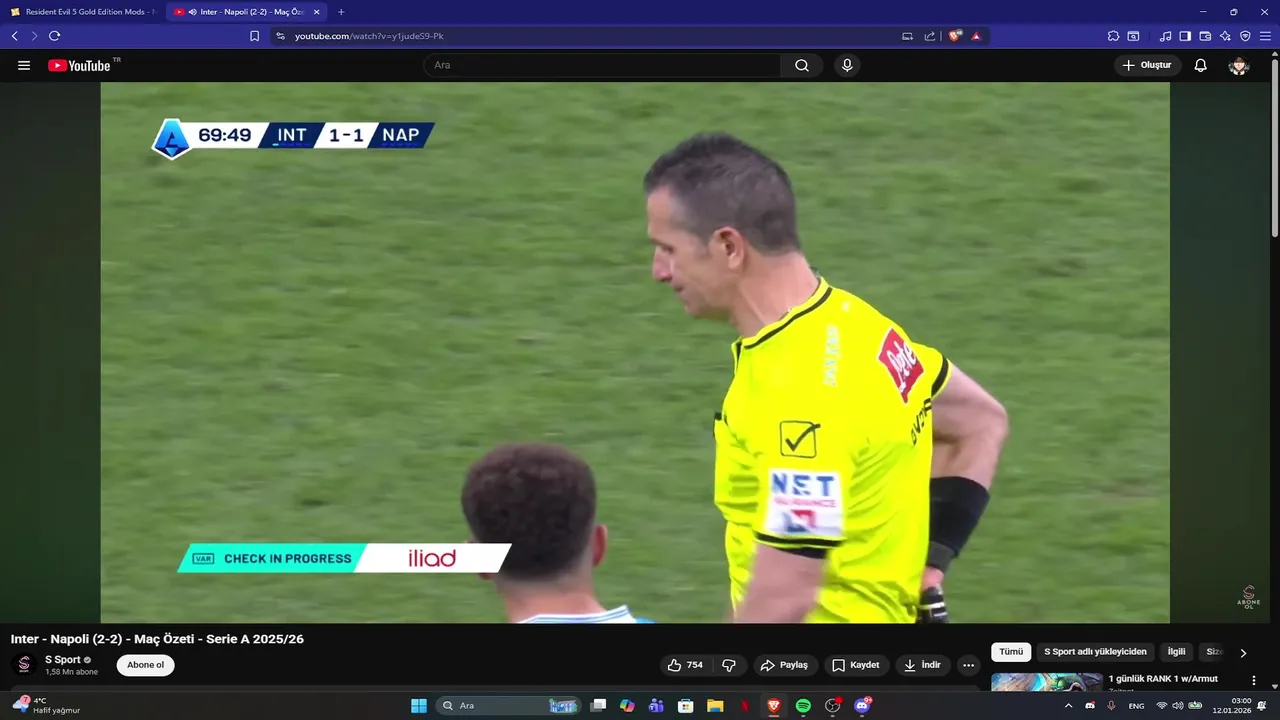
Task: Open the ENG input language indicator
Action: click(x=1137, y=706)
